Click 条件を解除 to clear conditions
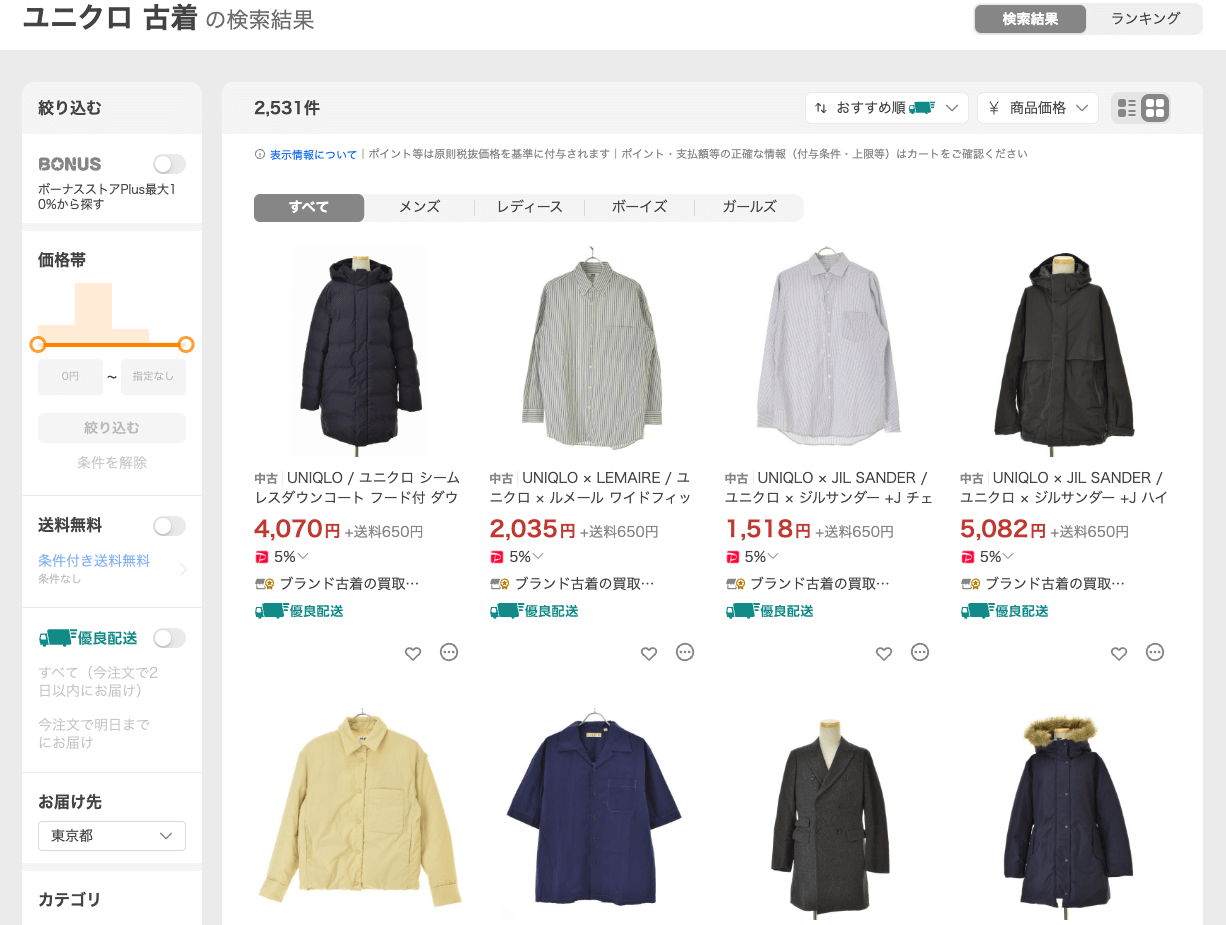 coord(112,463)
